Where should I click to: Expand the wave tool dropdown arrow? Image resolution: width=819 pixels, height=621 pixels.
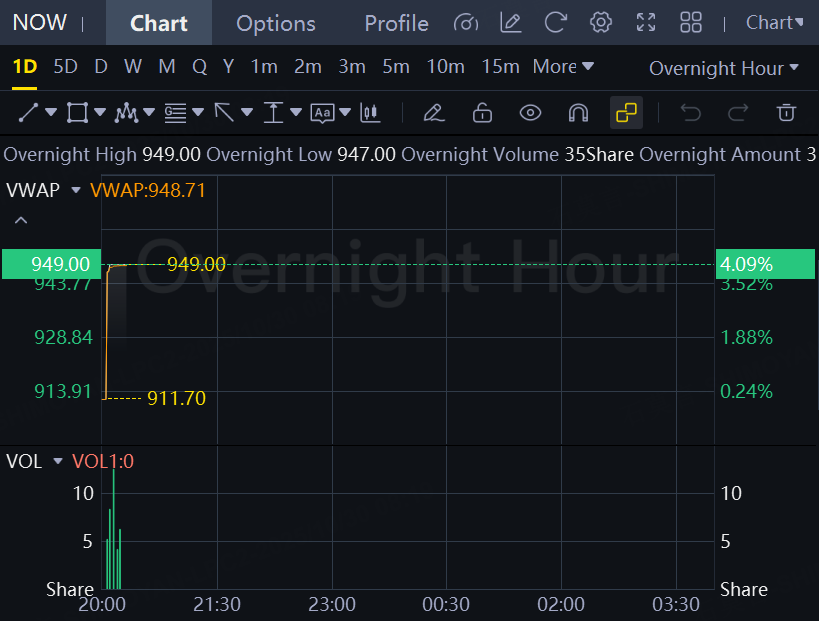coord(149,112)
